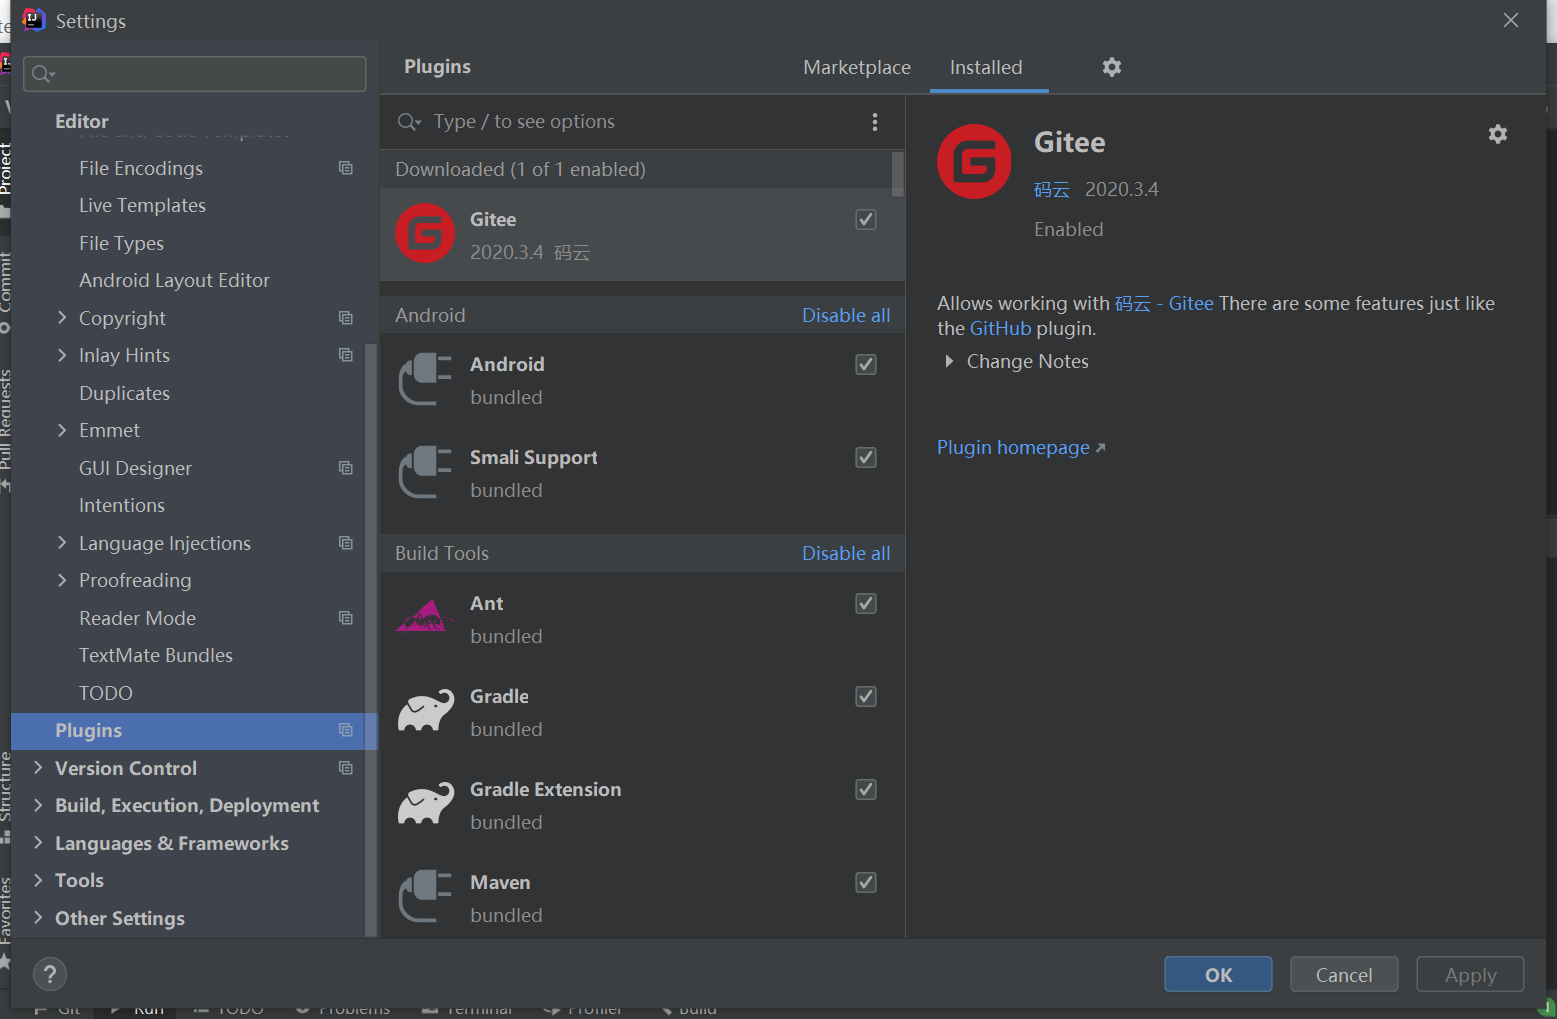Click the settings search input field
Screen dimensions: 1557x1019
[x=195, y=74]
